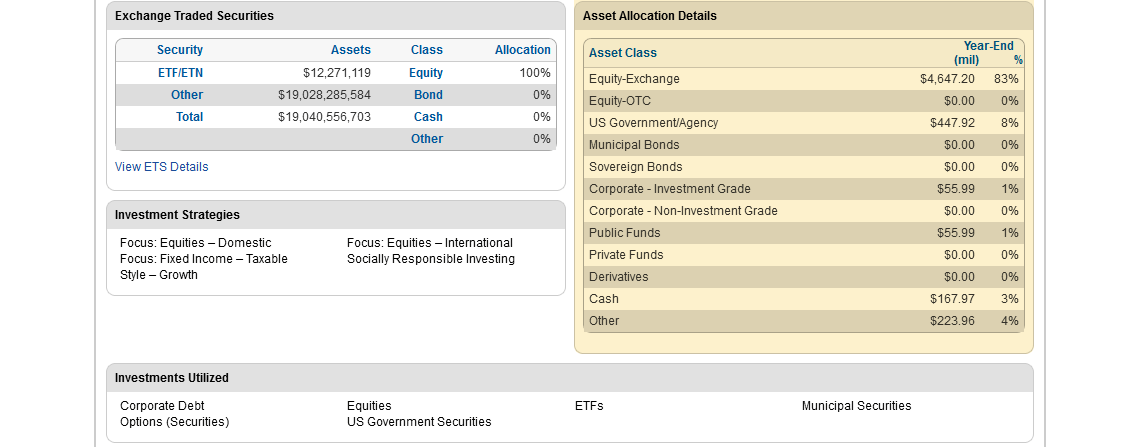The height and width of the screenshot is (447, 1140).
Task: Click the Security column header
Action: click(x=180, y=50)
